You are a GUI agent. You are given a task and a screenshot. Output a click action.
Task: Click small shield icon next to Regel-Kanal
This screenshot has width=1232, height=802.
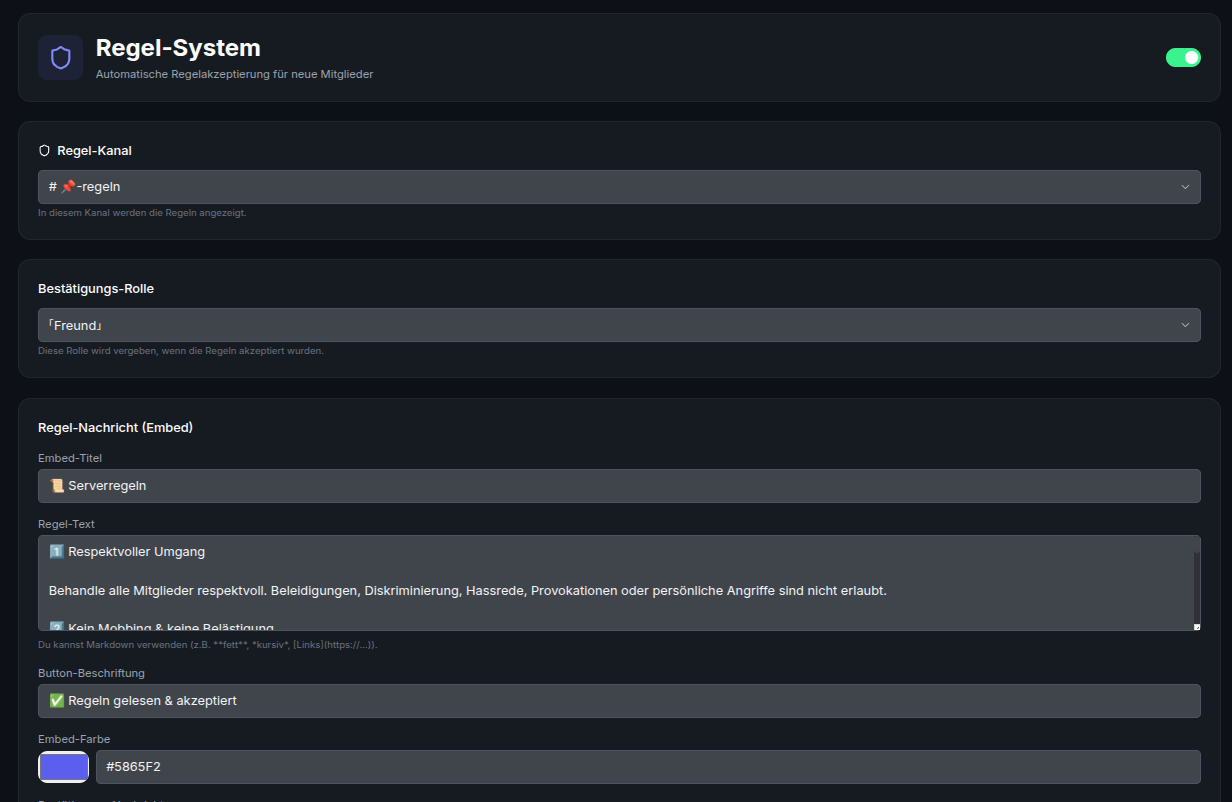[x=44, y=151]
